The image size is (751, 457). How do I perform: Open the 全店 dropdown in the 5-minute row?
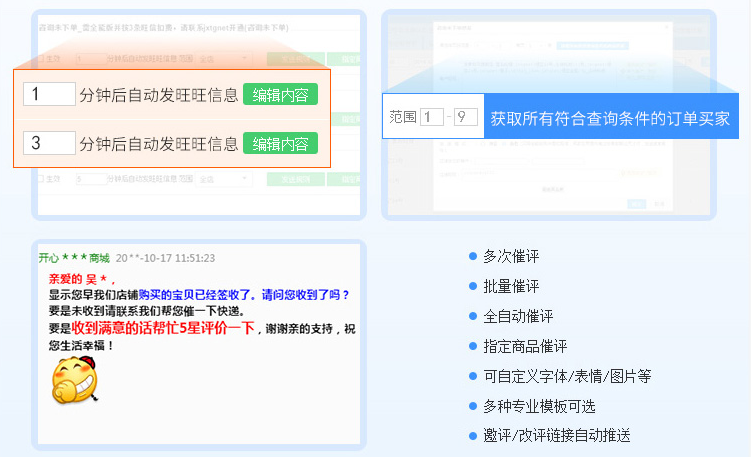[x=224, y=179]
